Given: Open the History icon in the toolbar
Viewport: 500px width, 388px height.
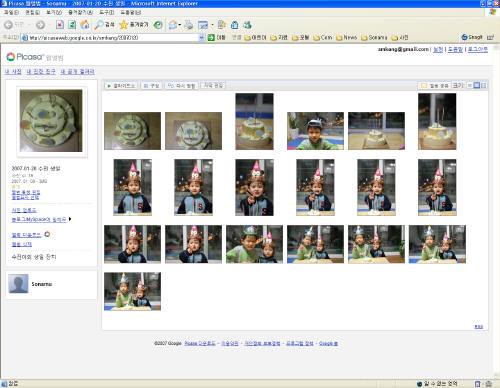Looking at the screenshot, I should pyautogui.click(x=158, y=25).
